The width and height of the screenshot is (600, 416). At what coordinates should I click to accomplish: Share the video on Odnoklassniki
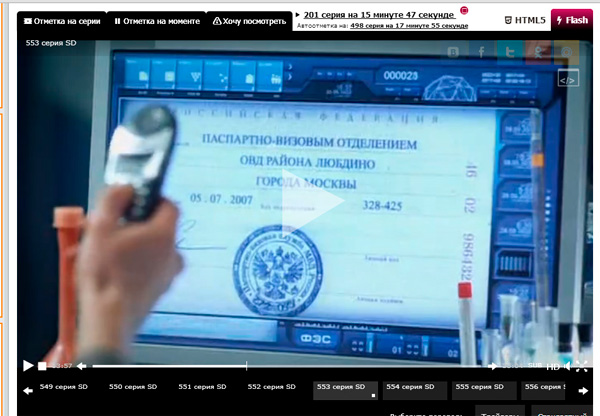coord(539,53)
